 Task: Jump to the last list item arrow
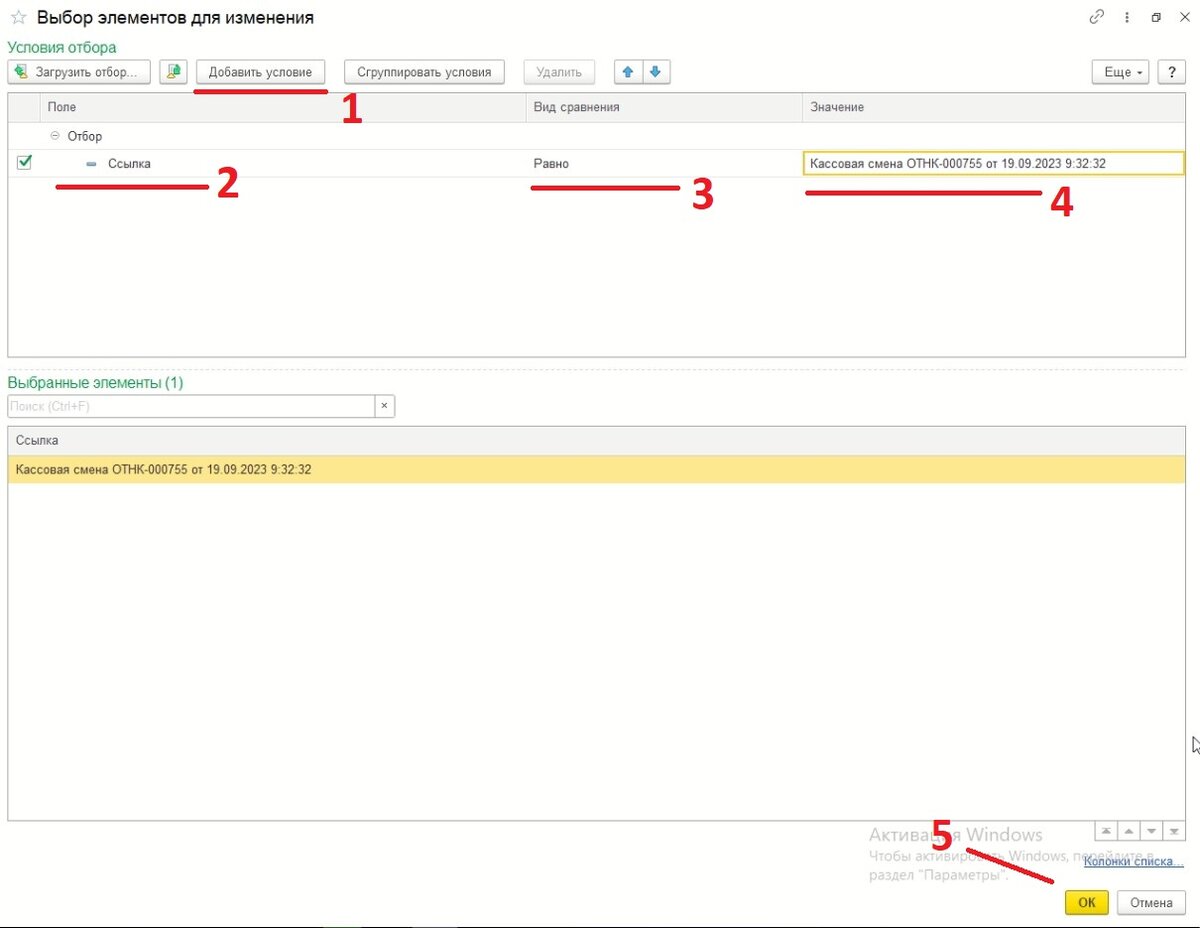[x=1174, y=831]
